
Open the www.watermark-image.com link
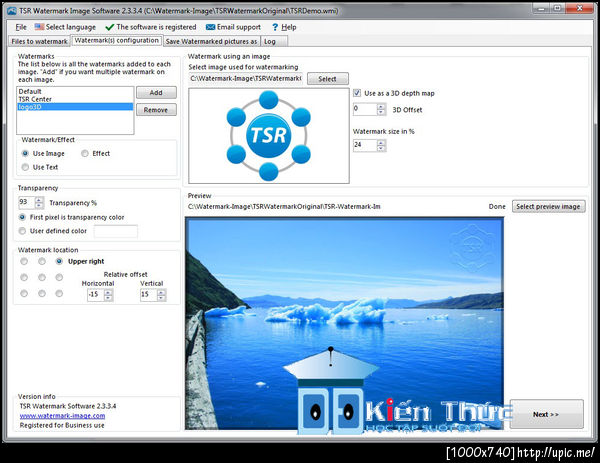point(62,416)
